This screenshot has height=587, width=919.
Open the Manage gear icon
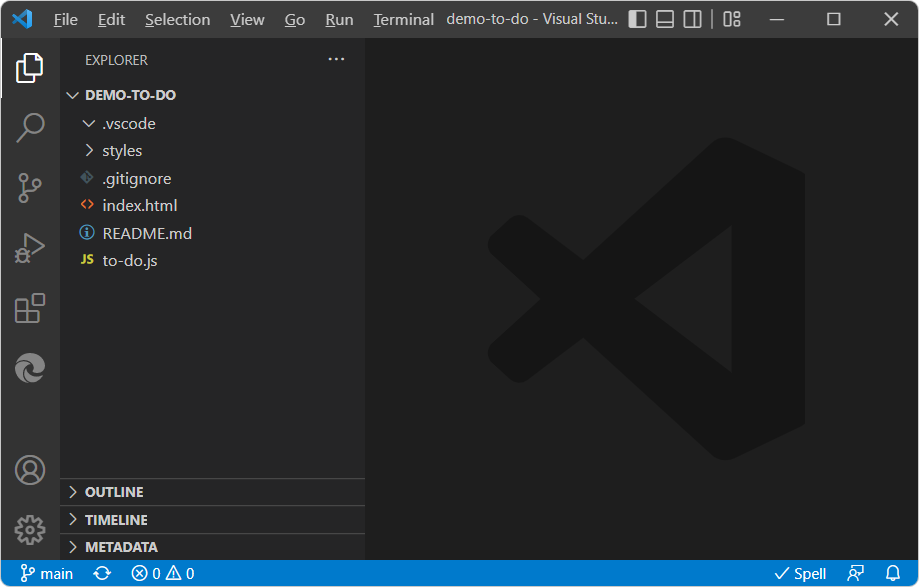(x=30, y=529)
